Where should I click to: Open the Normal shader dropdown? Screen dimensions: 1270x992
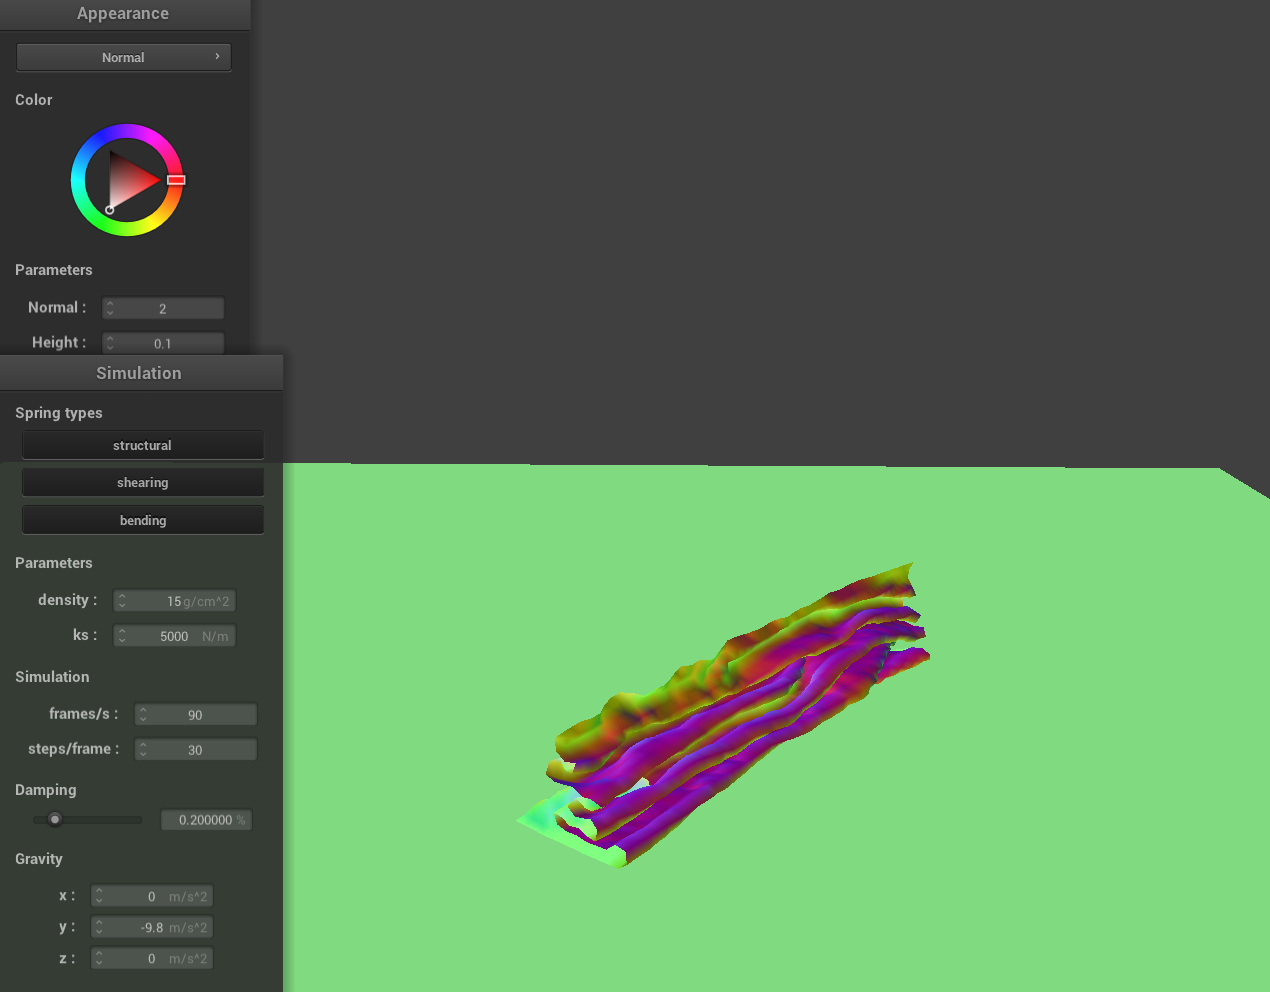[x=123, y=57]
